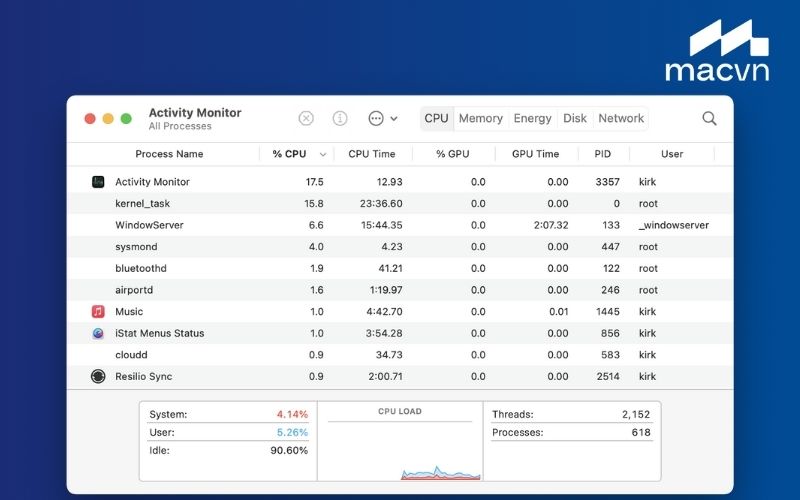
Task: Click the stop process X icon
Action: click(306, 118)
